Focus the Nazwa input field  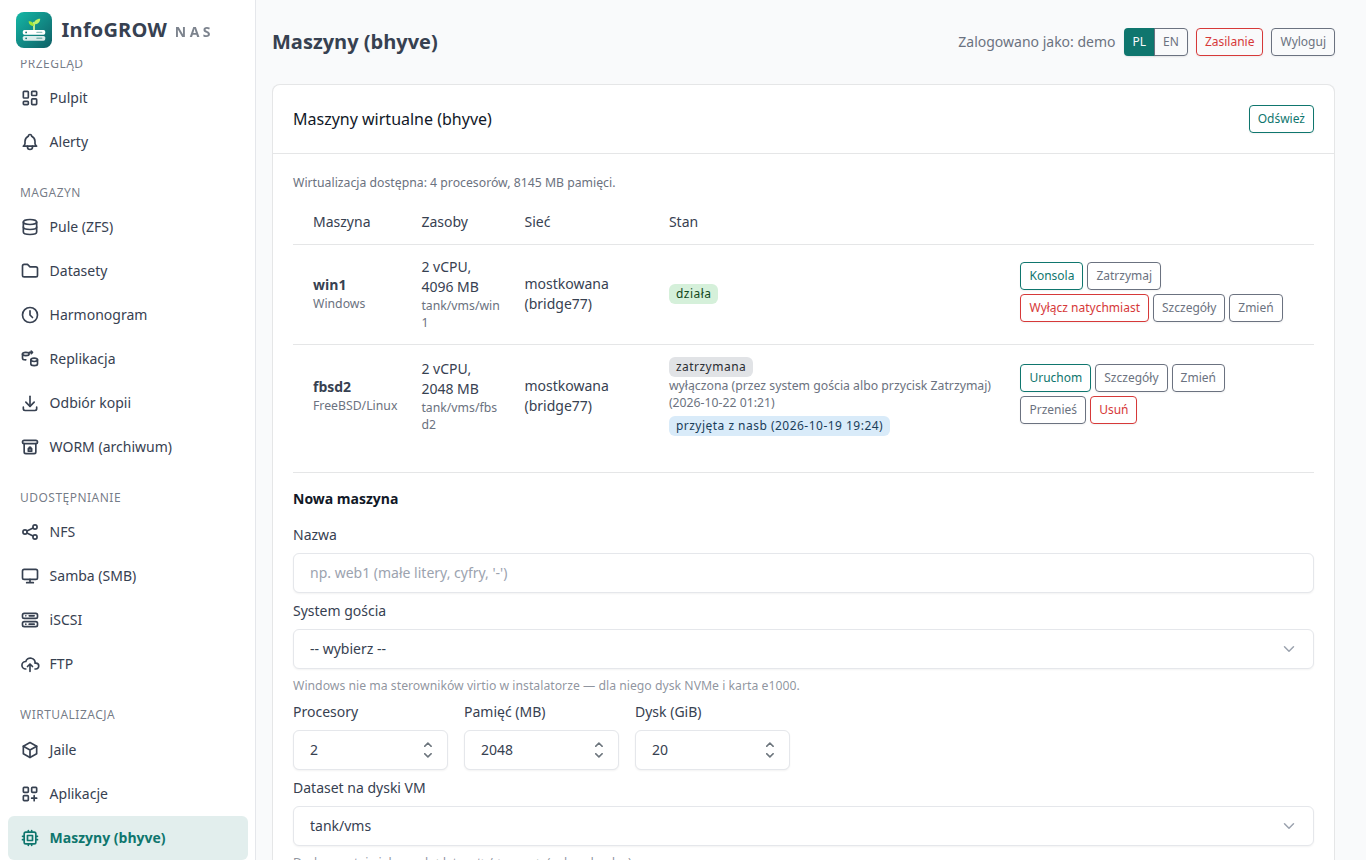click(803, 573)
